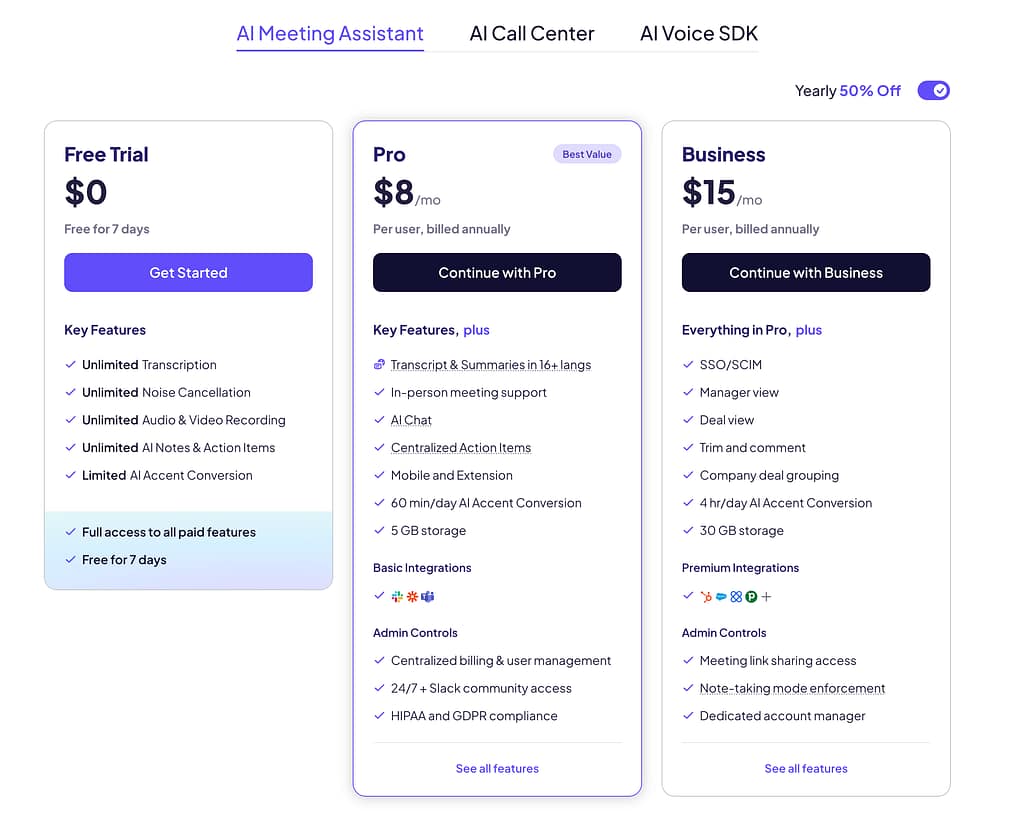Open the AI Chat feature link
Image resolution: width=1024 pixels, height=822 pixels.
coord(410,420)
